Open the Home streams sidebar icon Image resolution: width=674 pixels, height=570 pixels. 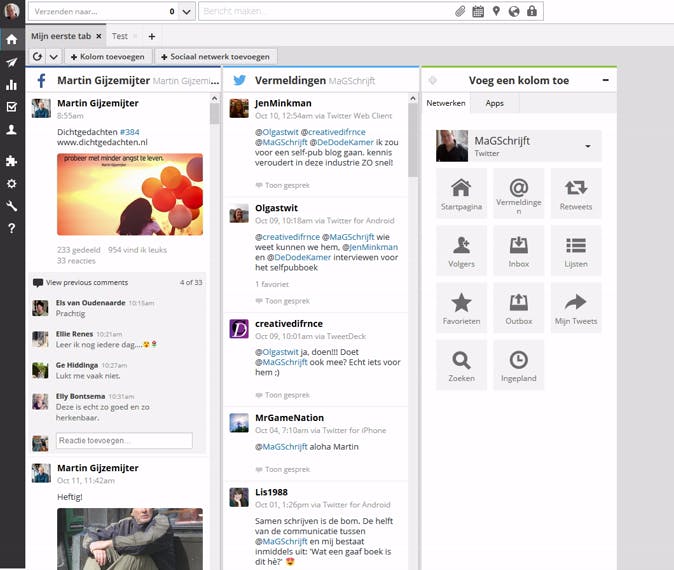click(x=12, y=40)
